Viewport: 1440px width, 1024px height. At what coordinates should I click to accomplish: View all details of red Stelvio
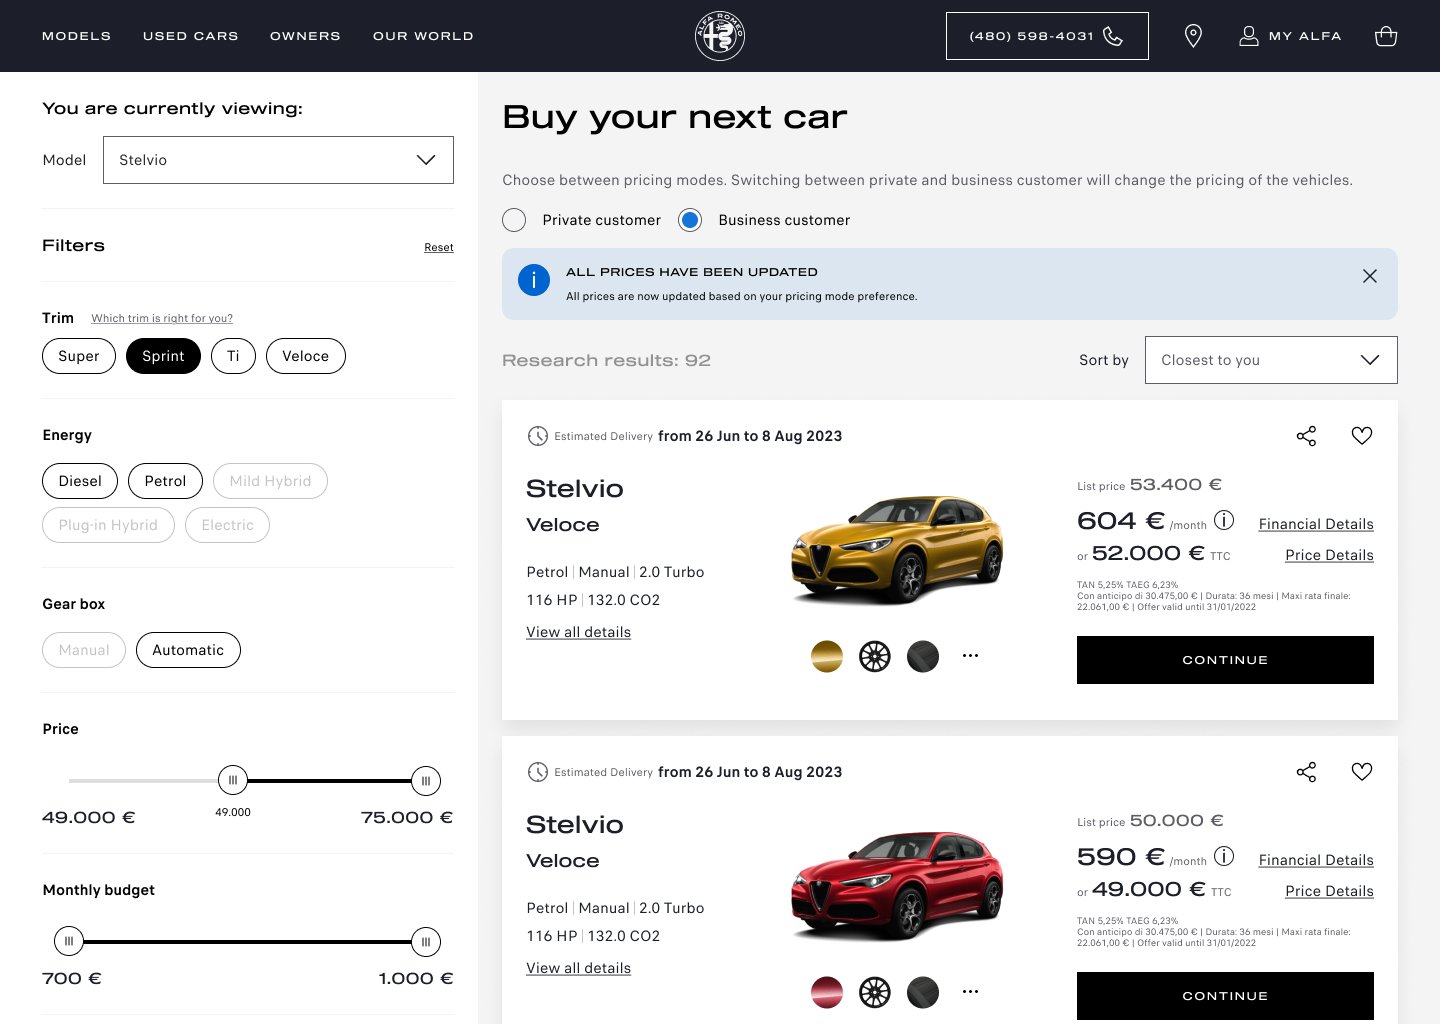[579, 968]
